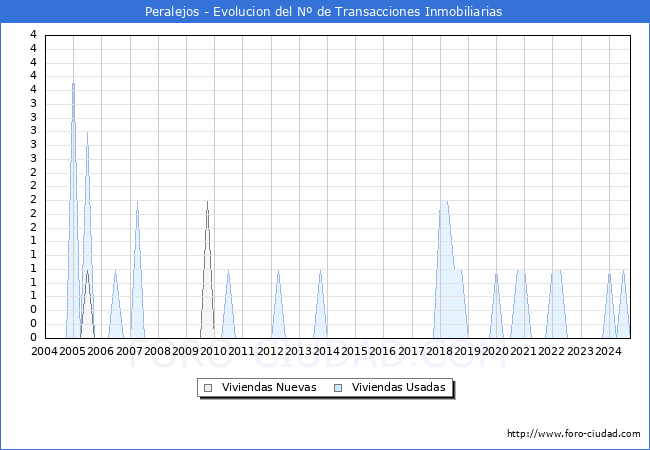Click the 2022 used-homes peak
Viewport: 650px width, 450px height.
(557, 304)
